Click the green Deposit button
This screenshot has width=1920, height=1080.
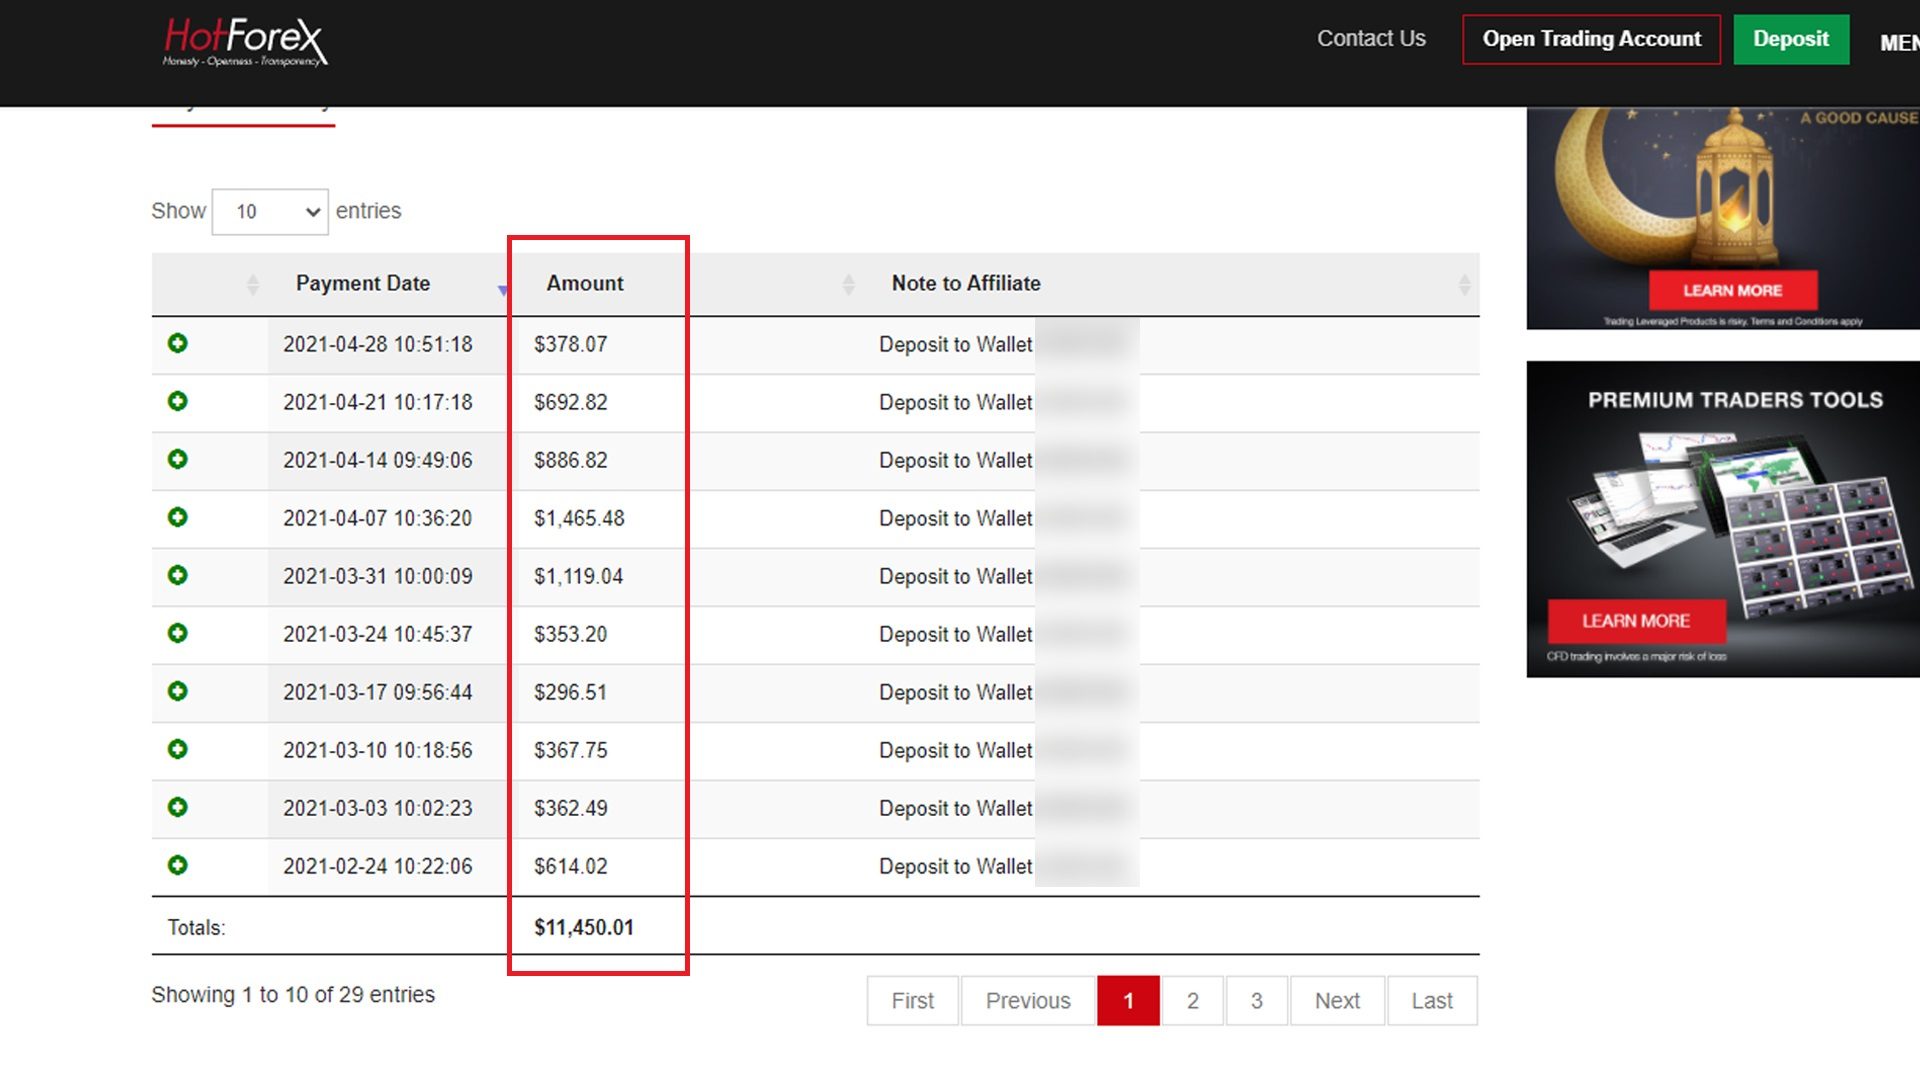coord(1790,40)
